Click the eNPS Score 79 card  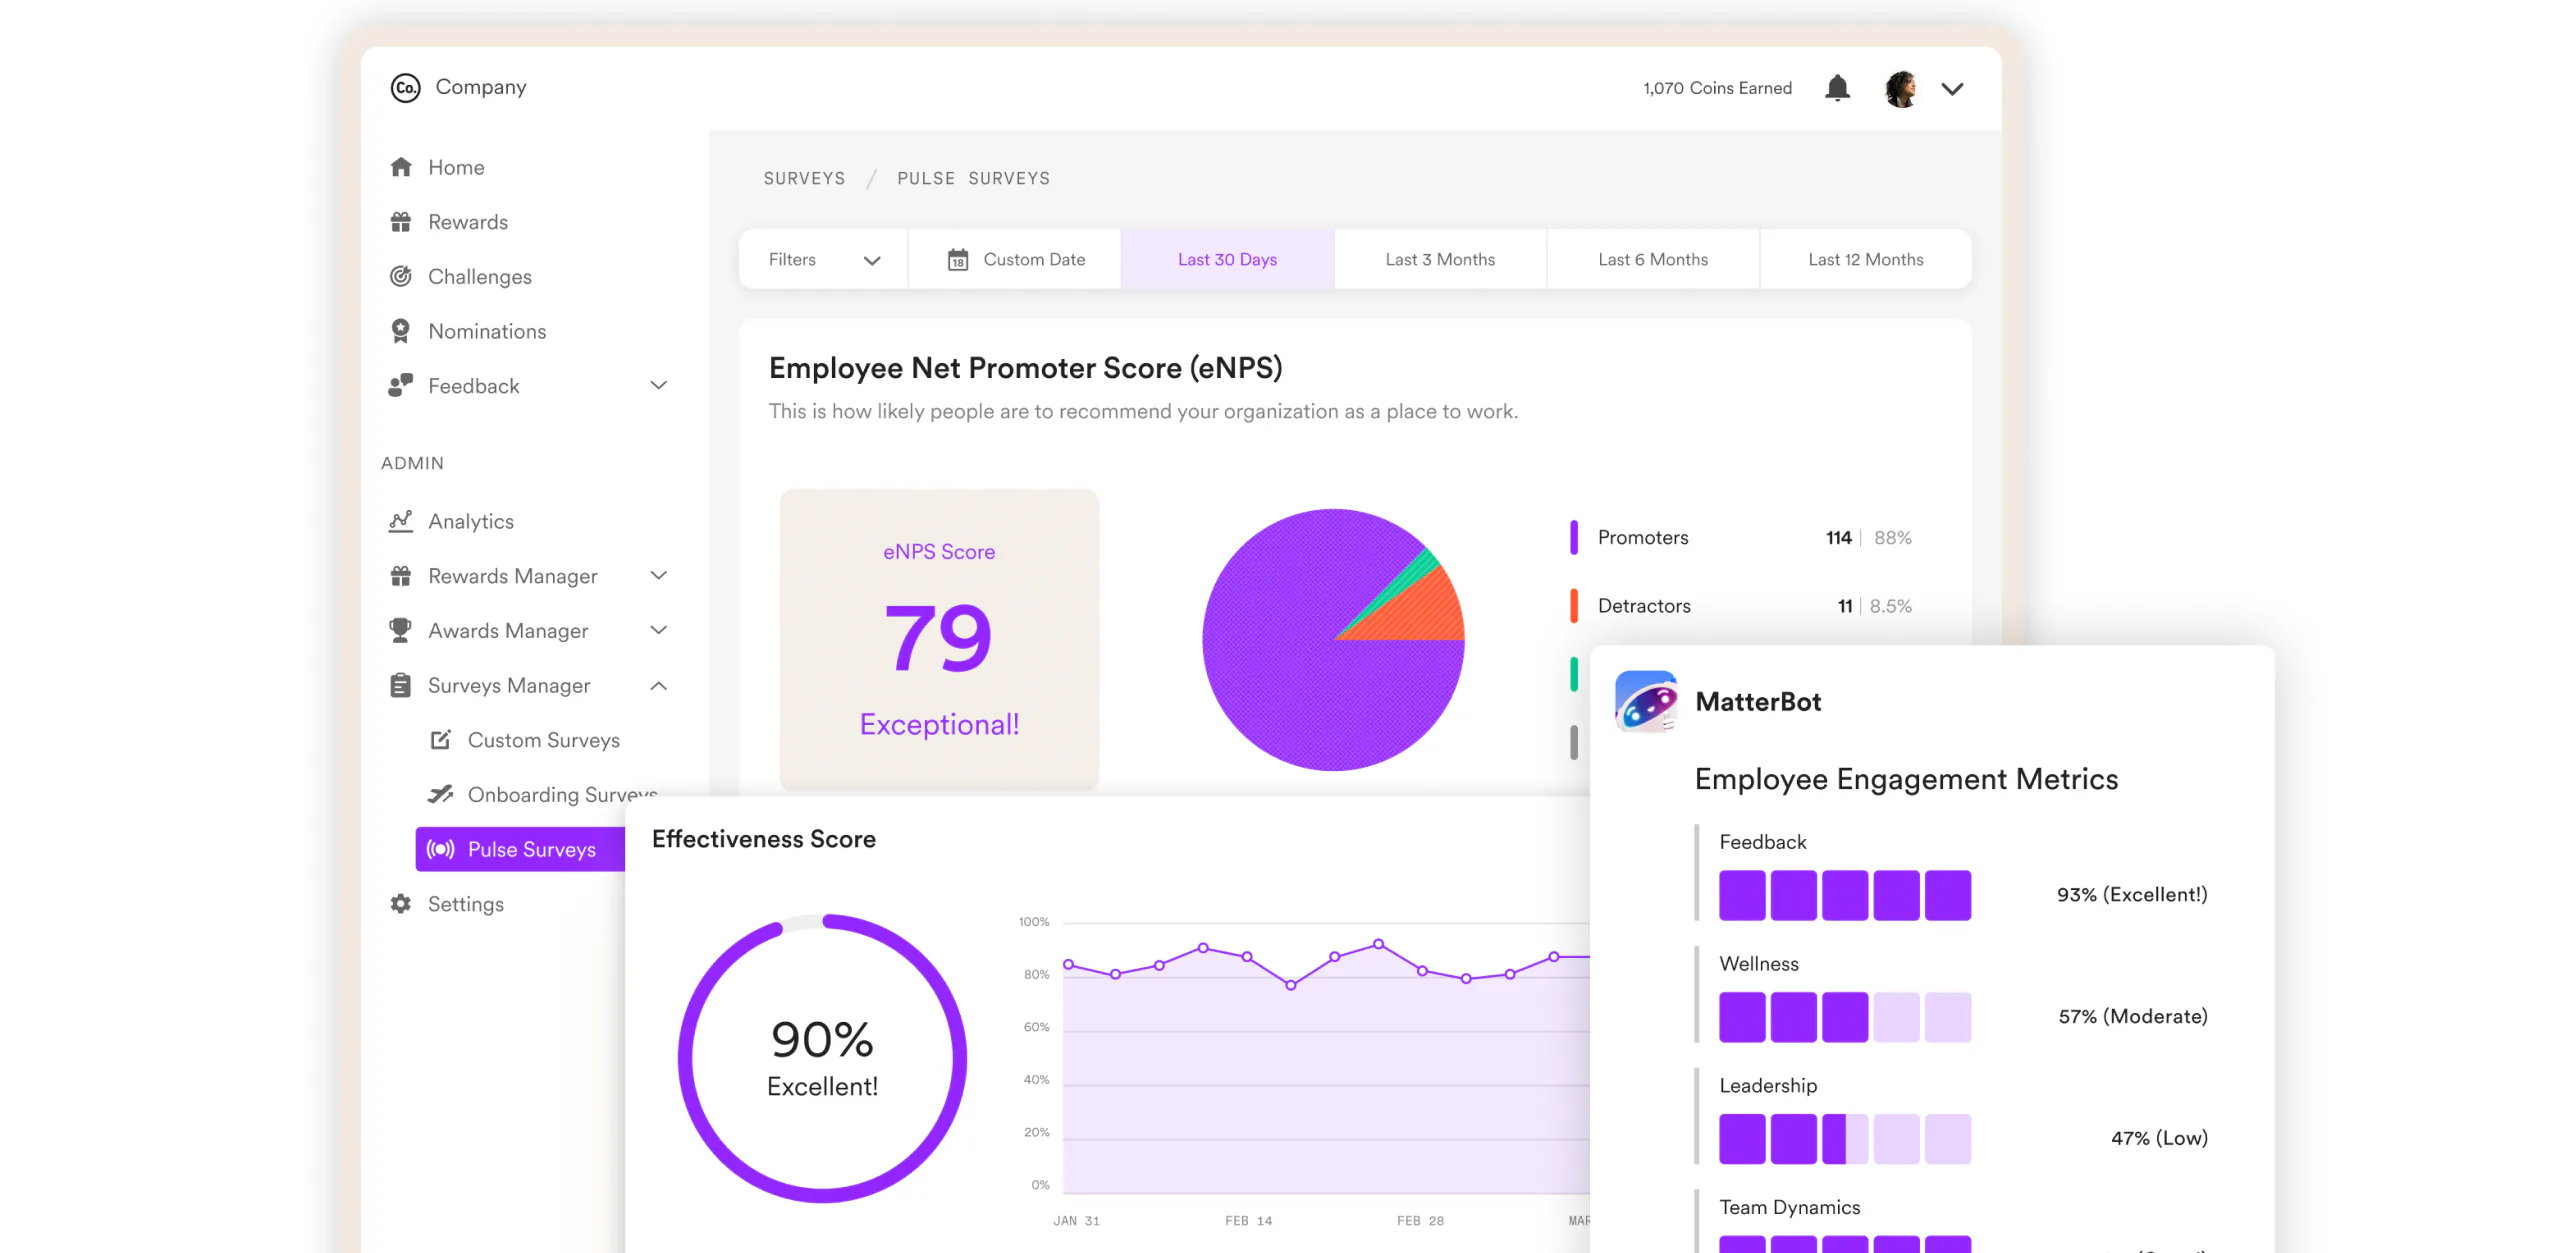click(939, 639)
